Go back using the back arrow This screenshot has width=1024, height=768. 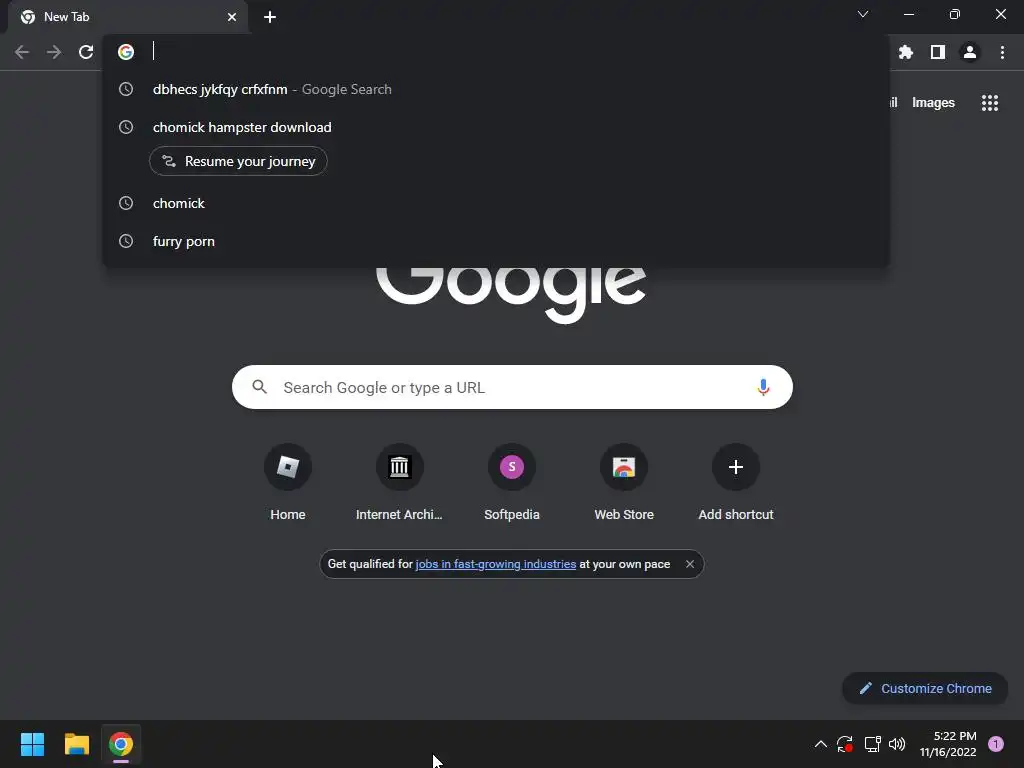click(x=22, y=52)
